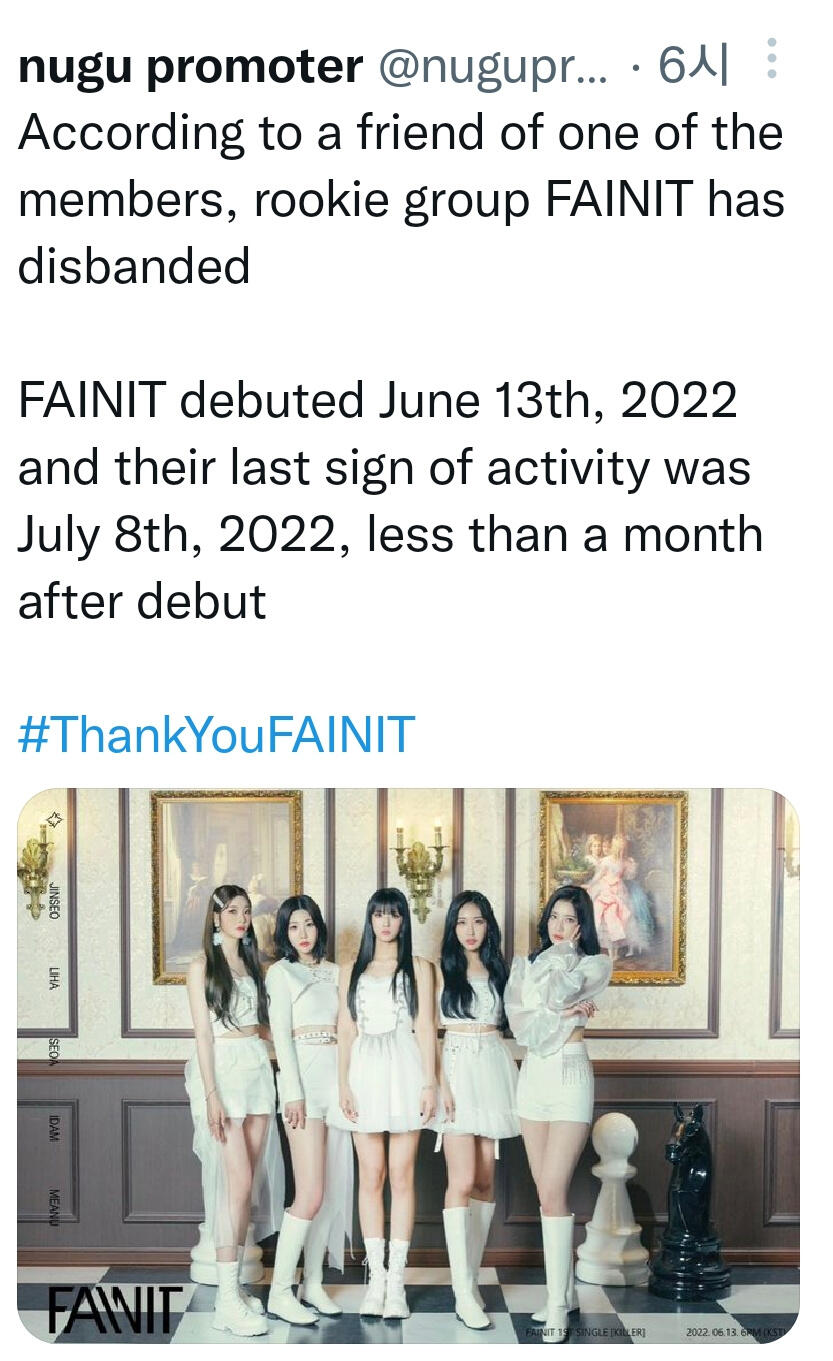This screenshot has width=833, height=1361.
Task: Click the tweet text about FAINIT disbanding
Action: [400, 200]
